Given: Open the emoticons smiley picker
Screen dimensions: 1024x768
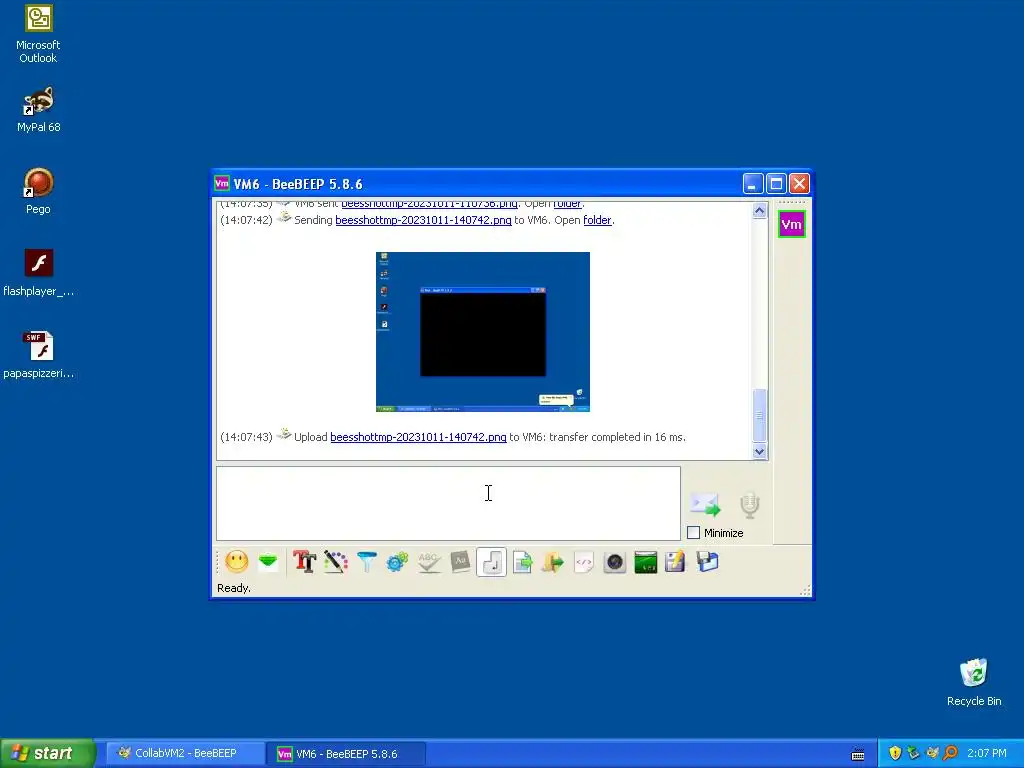Looking at the screenshot, I should (x=236, y=562).
